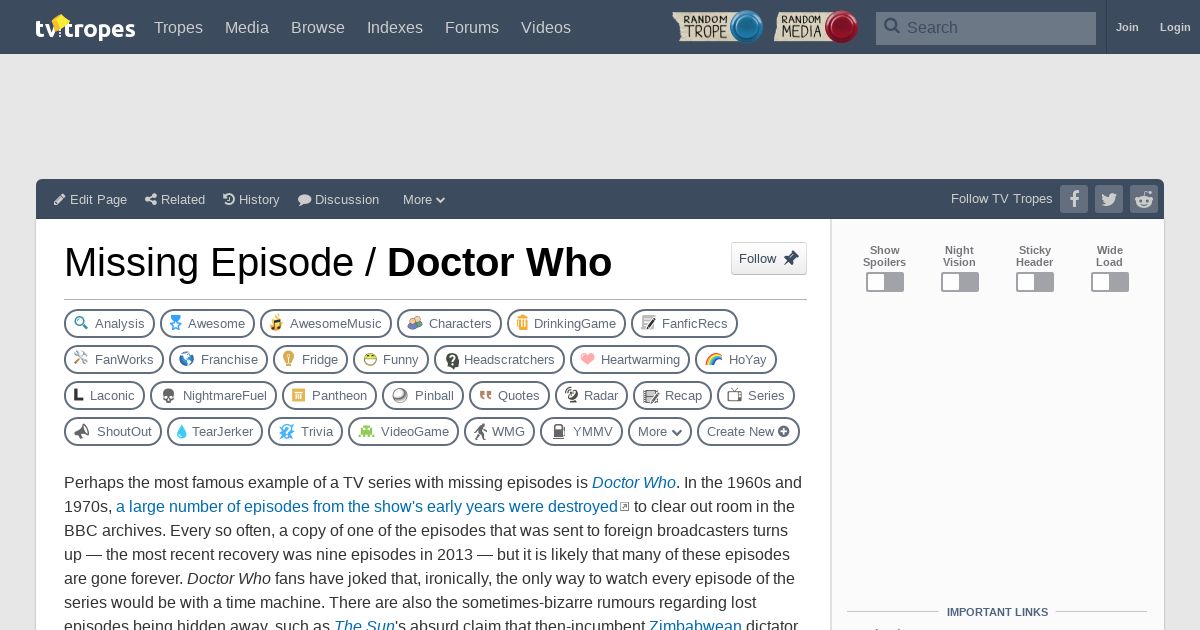The image size is (1200, 630).
Task: Follow the Zimbabwean link
Action: [x=695, y=626]
